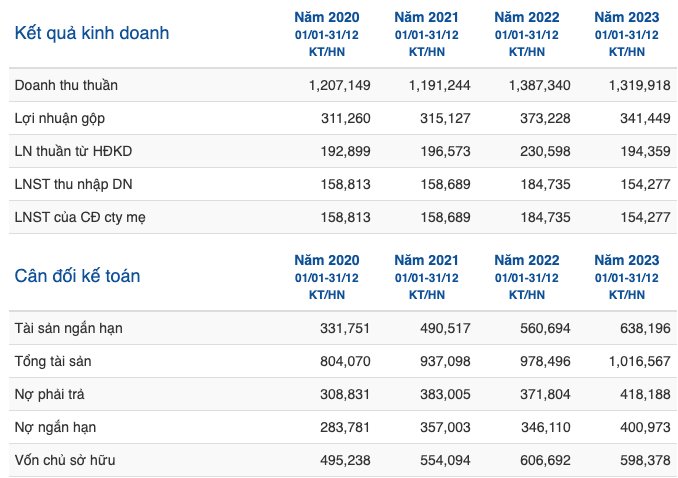Select Năm 2022 header in Kết quả kinh doanh
This screenshot has width=678, height=478.
point(527,17)
